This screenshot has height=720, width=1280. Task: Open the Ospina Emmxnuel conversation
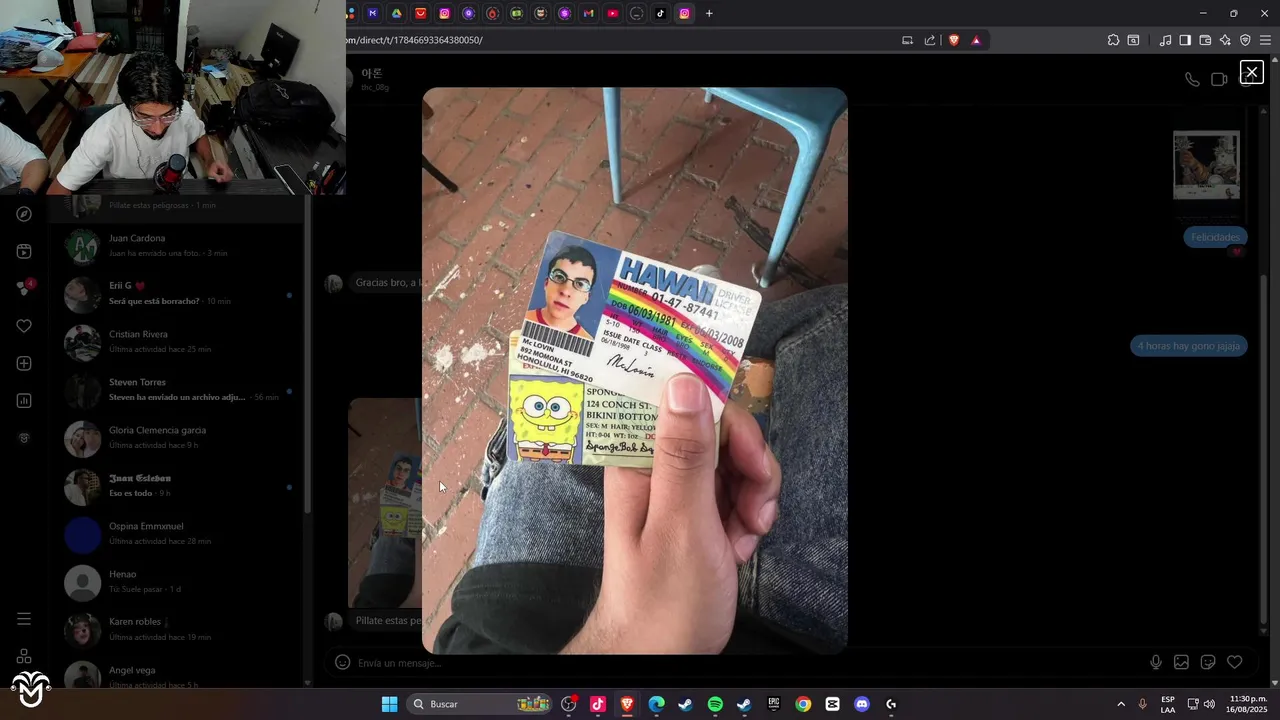coord(178,533)
